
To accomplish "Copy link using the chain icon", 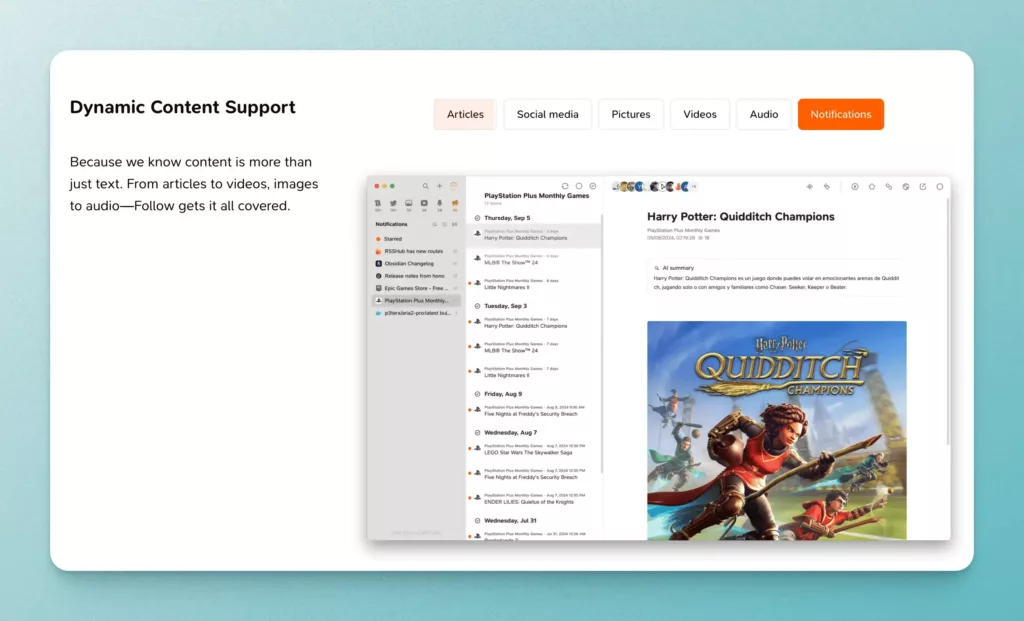I will tap(889, 187).
